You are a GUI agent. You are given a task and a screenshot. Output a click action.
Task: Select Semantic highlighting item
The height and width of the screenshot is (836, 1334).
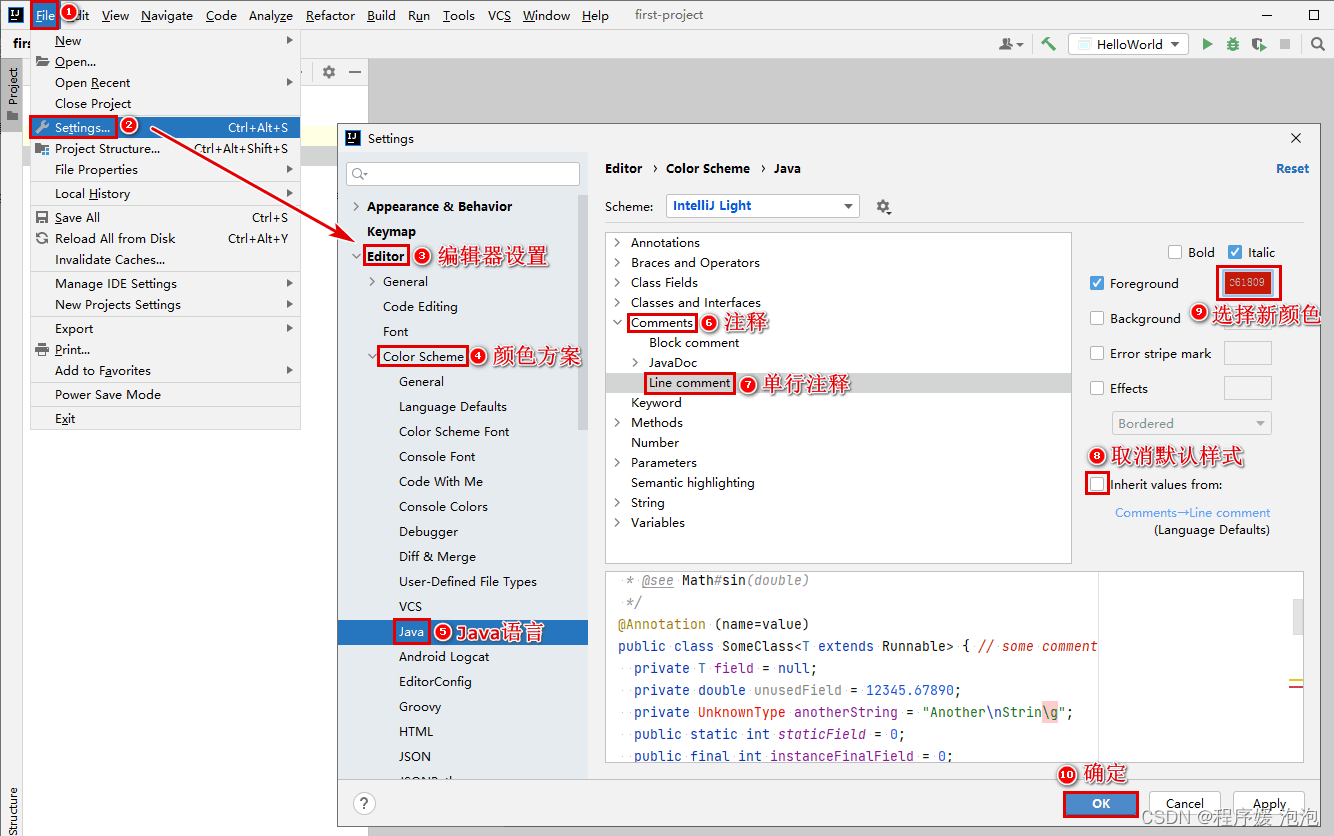click(693, 482)
